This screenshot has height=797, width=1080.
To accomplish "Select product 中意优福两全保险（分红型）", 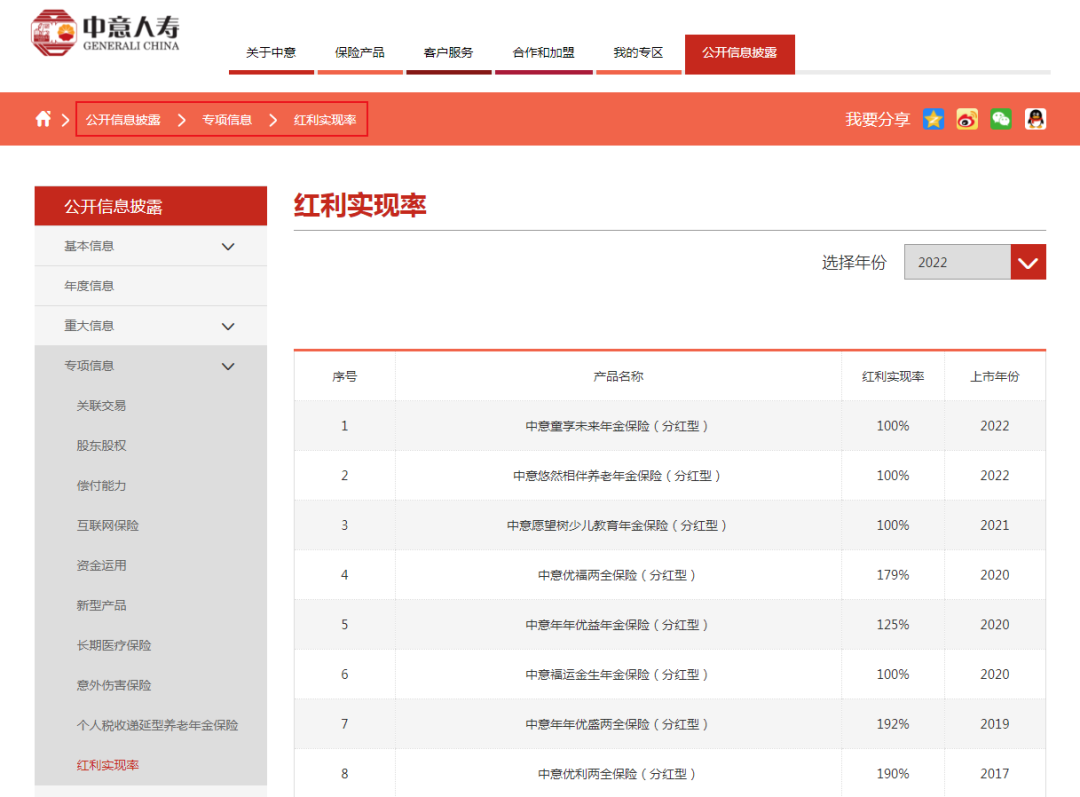I will [x=618, y=575].
